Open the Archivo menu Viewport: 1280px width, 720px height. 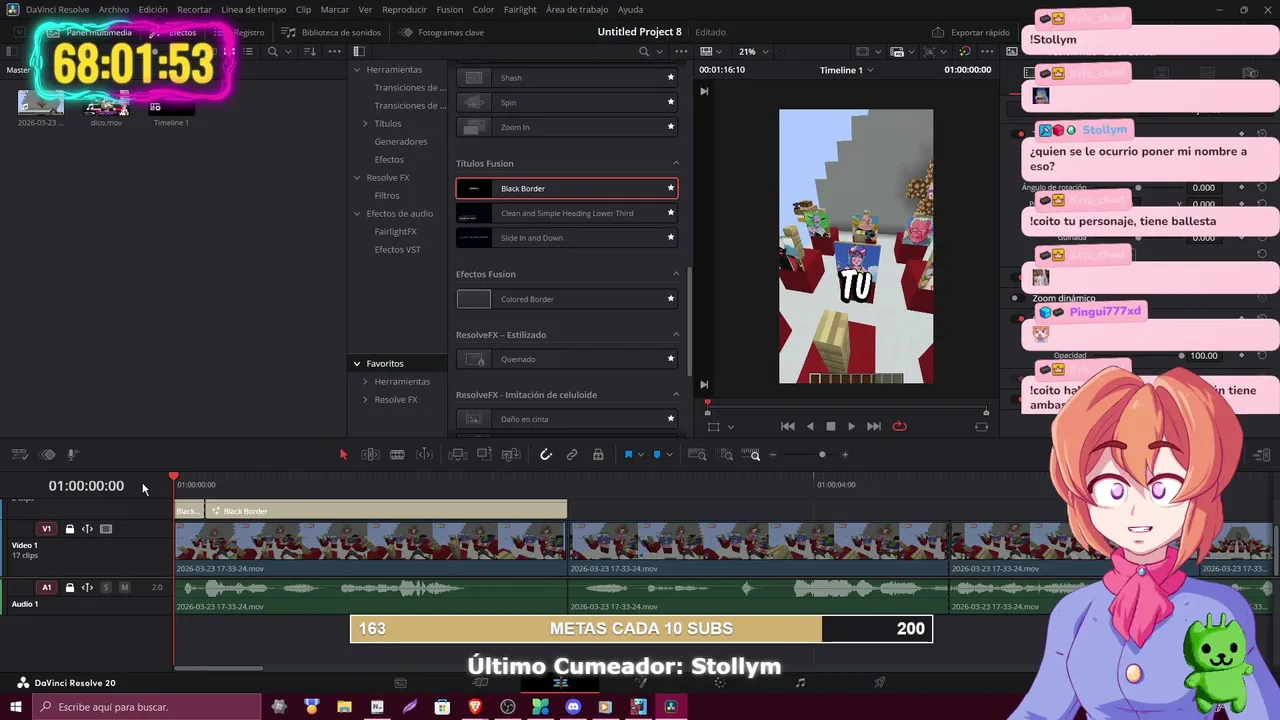113,9
